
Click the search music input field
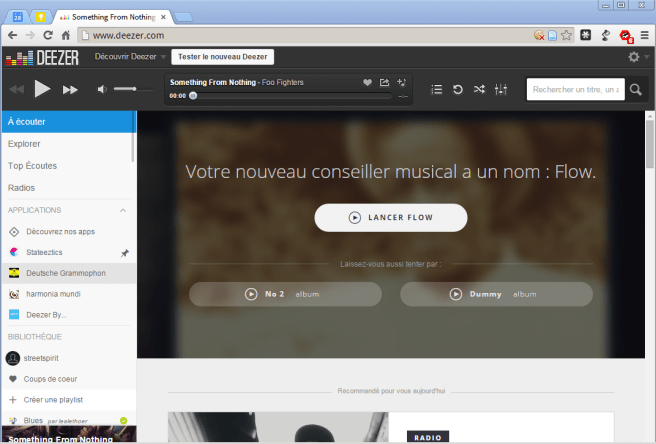click(575, 89)
